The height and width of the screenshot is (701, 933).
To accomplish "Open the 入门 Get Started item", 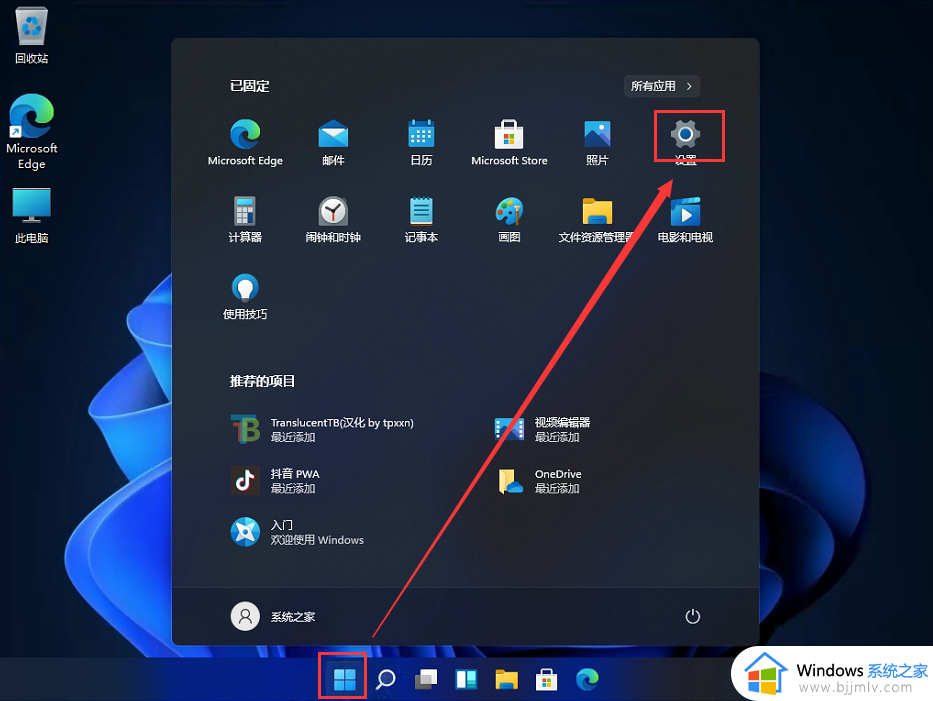I will (x=297, y=532).
